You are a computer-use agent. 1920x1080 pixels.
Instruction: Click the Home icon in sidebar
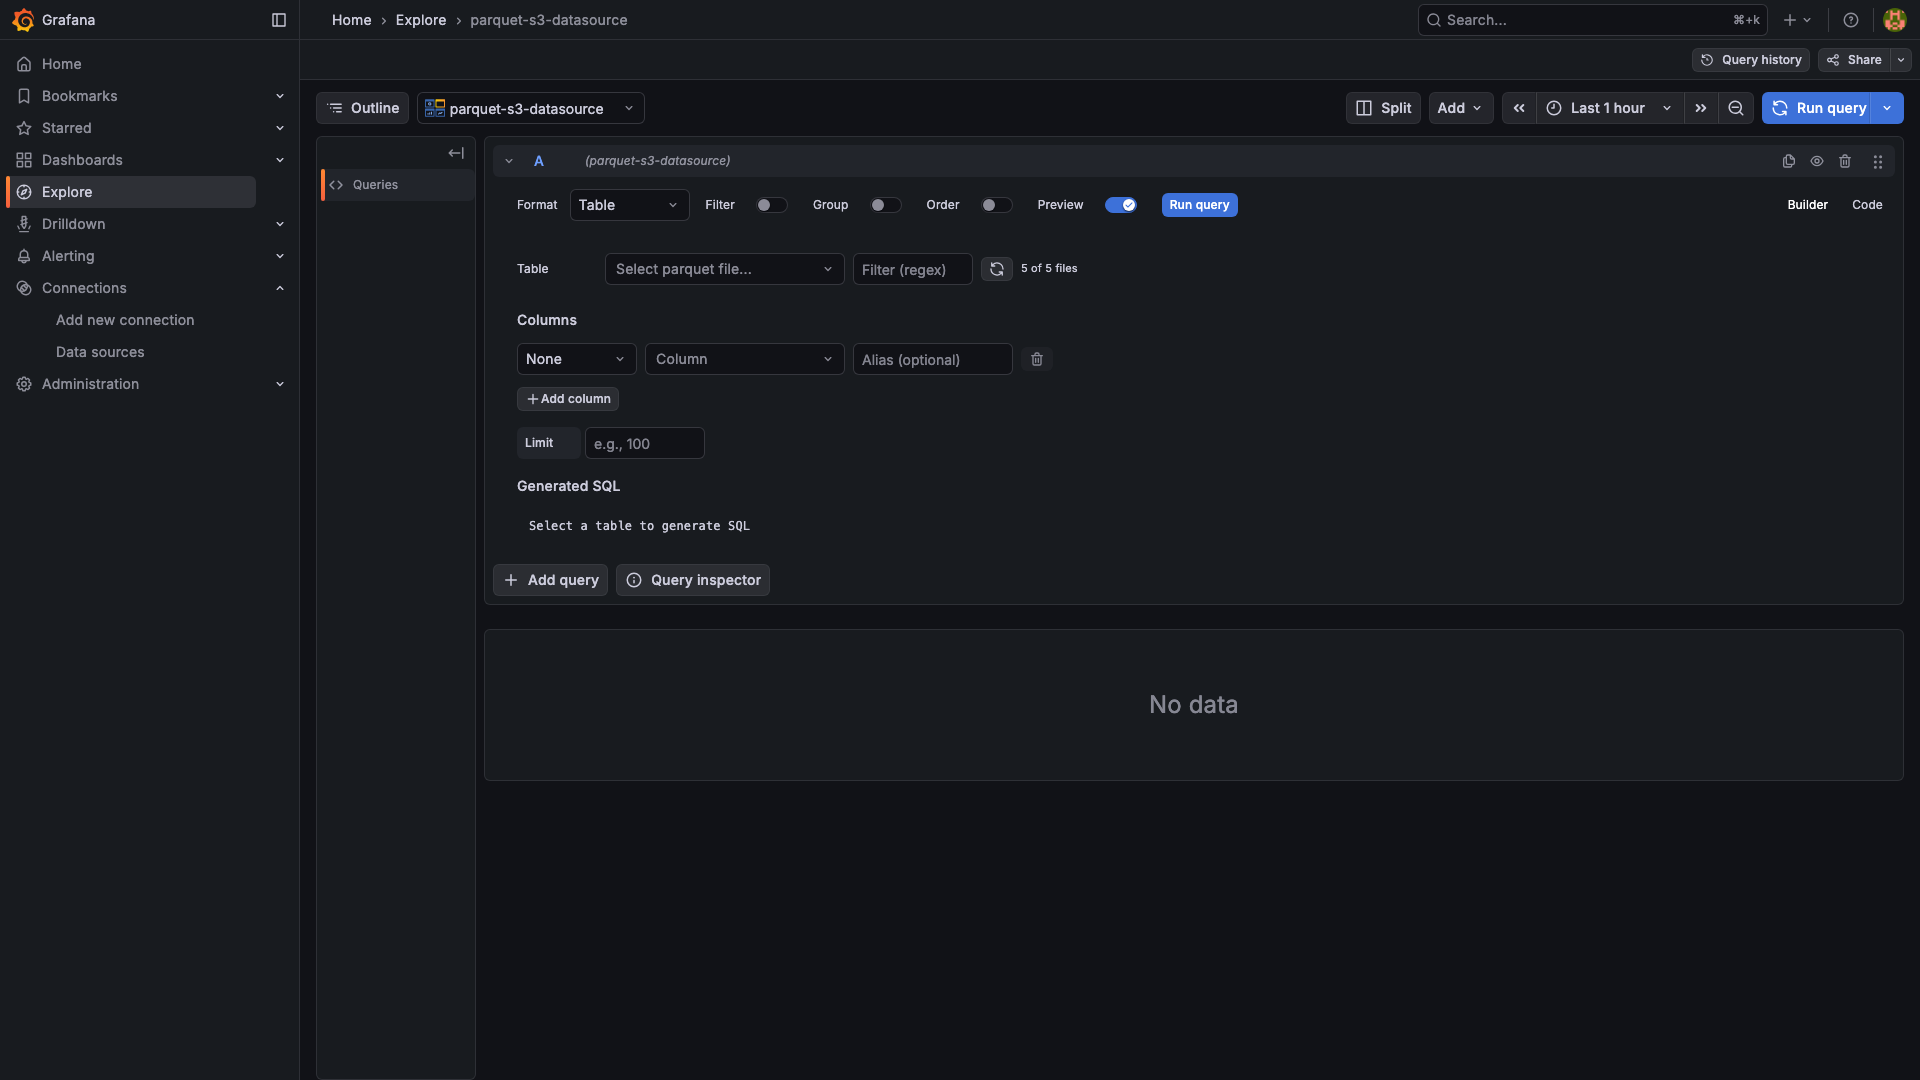[24, 64]
